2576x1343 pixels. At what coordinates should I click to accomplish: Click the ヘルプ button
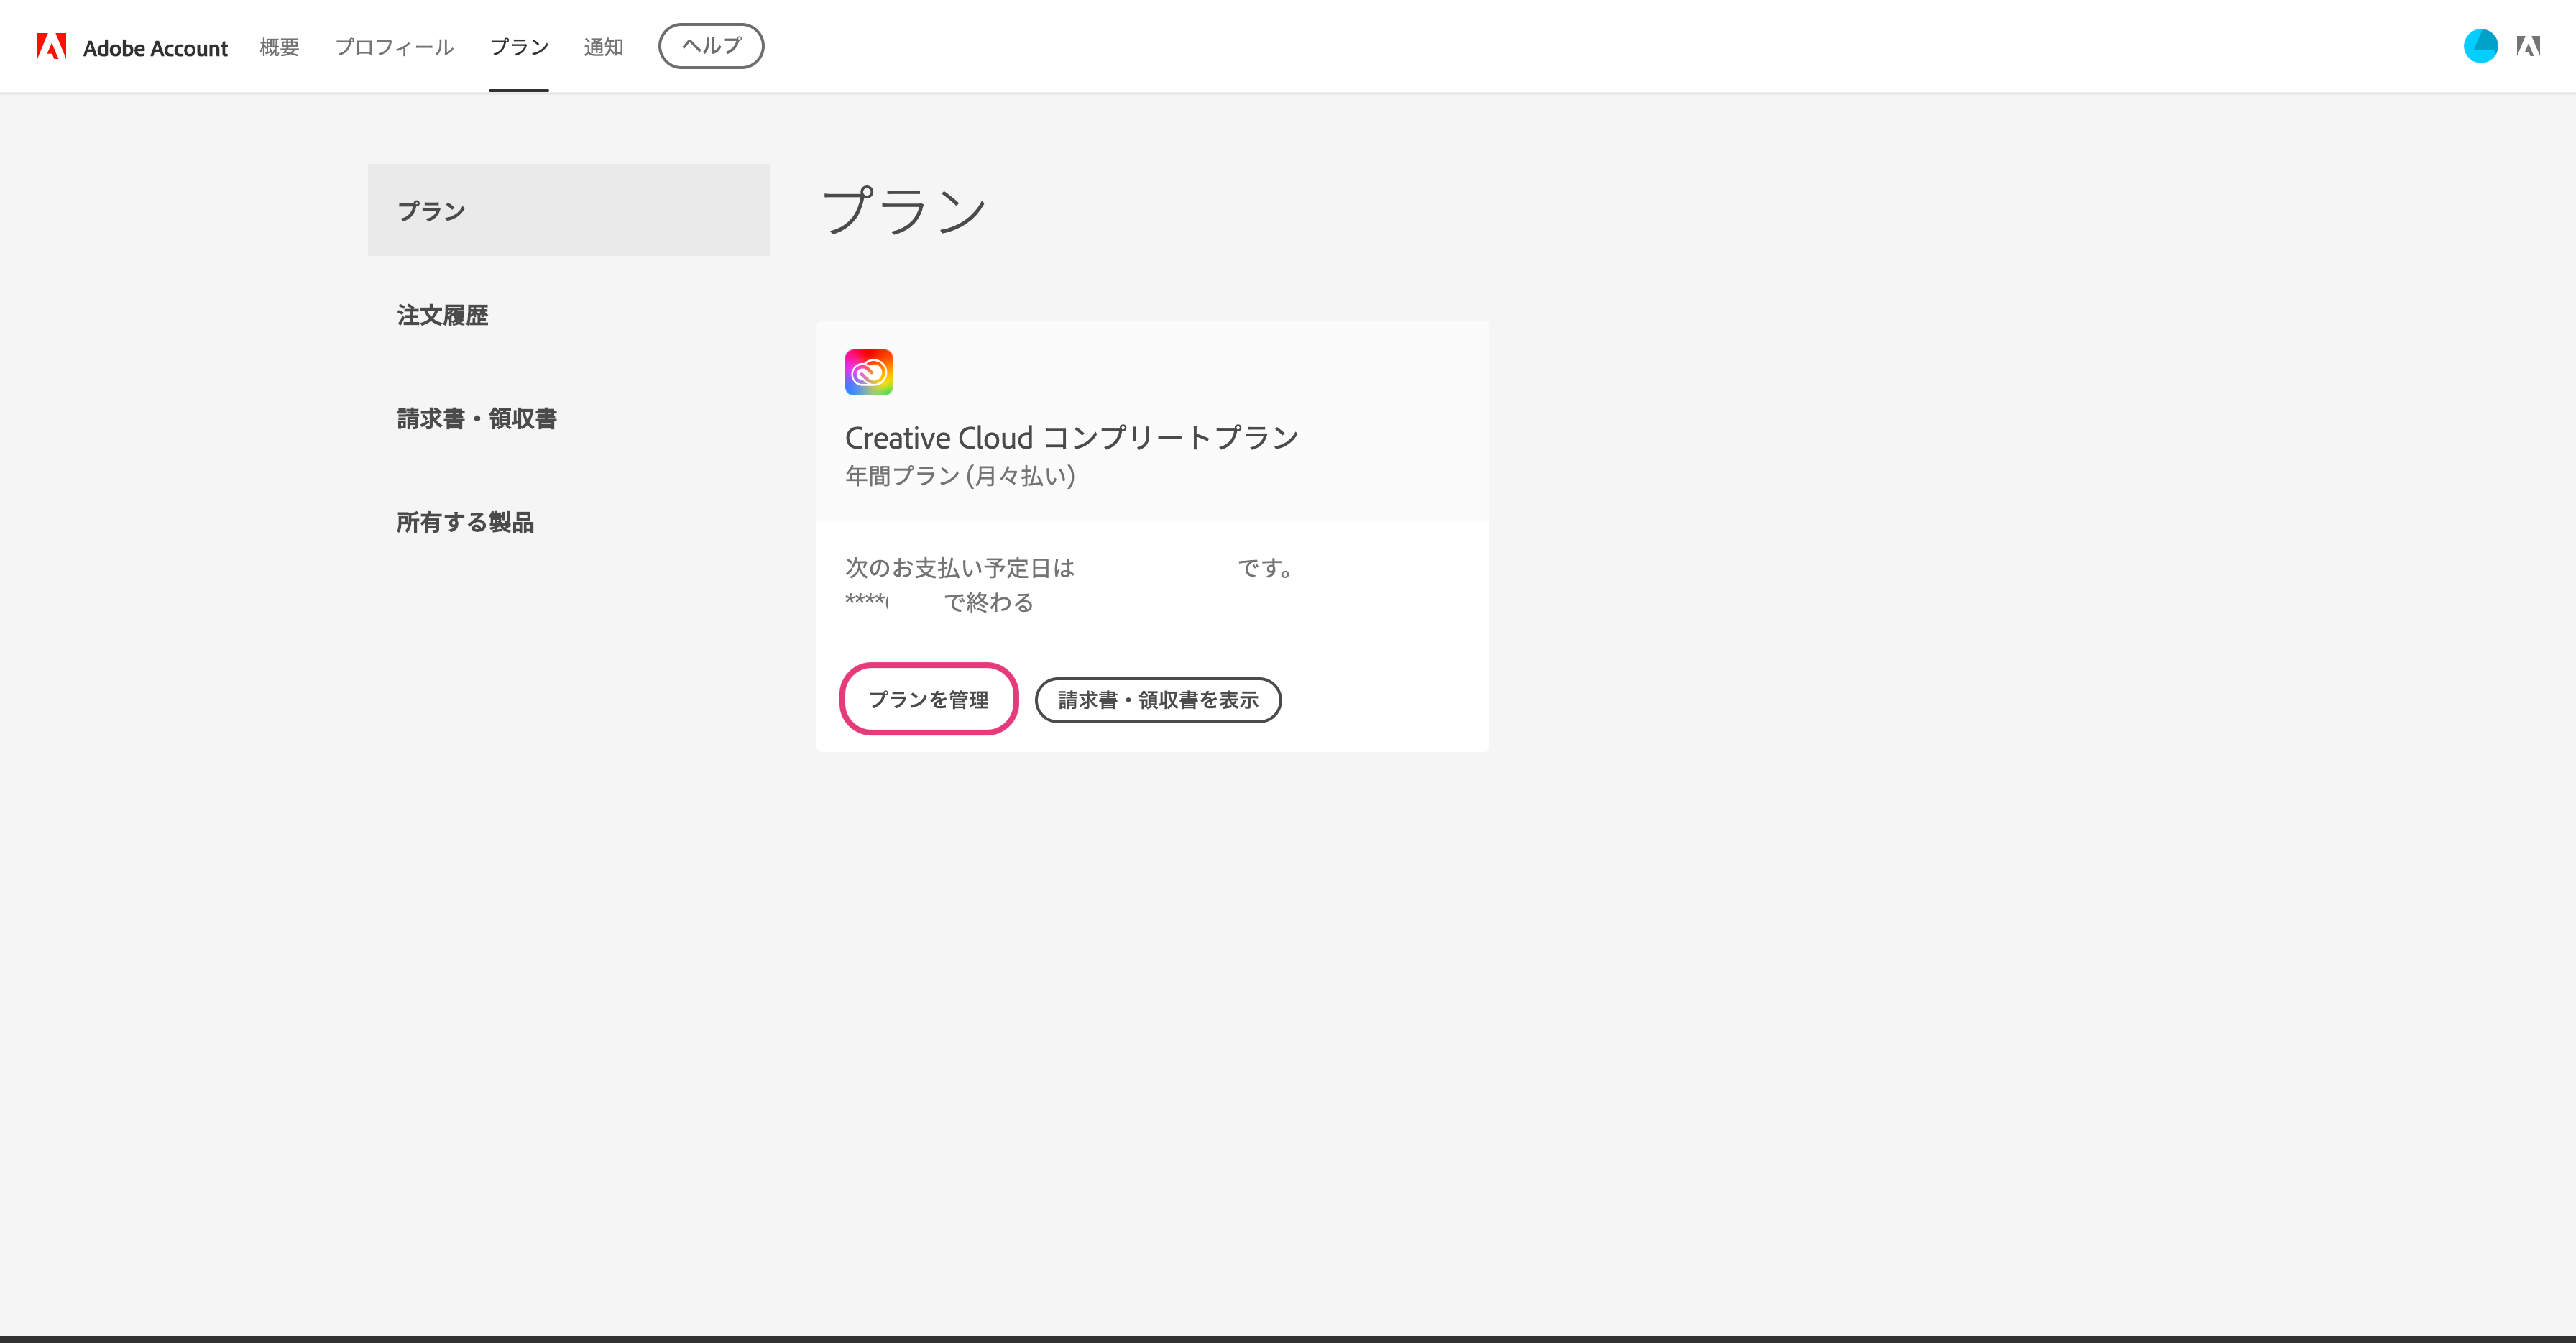click(x=711, y=46)
